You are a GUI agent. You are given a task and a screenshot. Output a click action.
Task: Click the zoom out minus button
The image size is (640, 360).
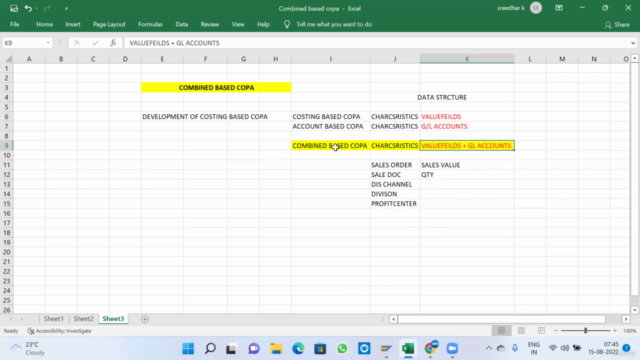[556, 331]
